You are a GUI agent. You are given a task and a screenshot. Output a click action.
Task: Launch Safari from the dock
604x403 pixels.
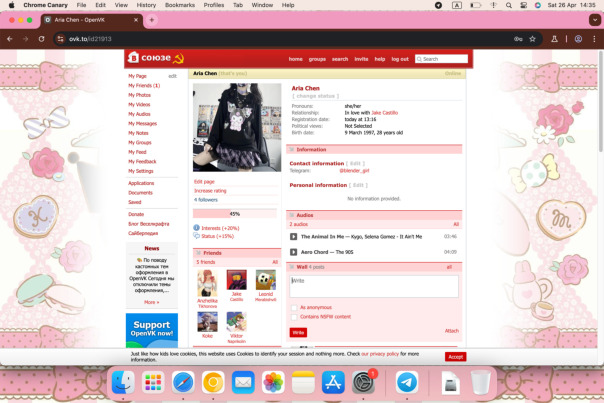click(x=183, y=382)
